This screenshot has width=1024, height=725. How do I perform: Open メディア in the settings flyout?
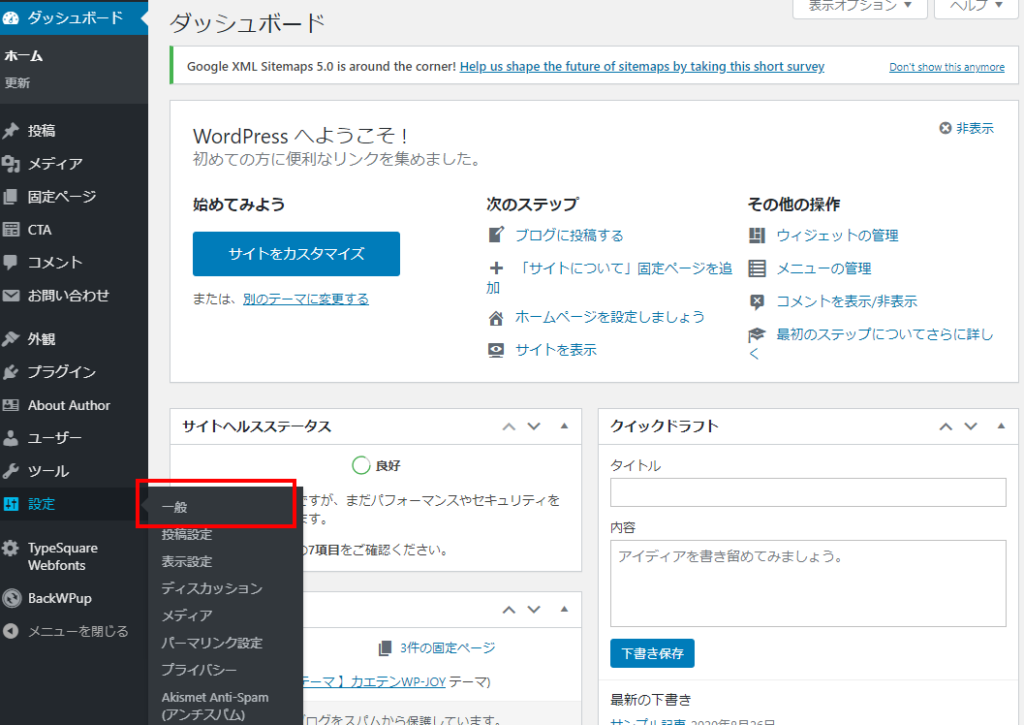187,615
